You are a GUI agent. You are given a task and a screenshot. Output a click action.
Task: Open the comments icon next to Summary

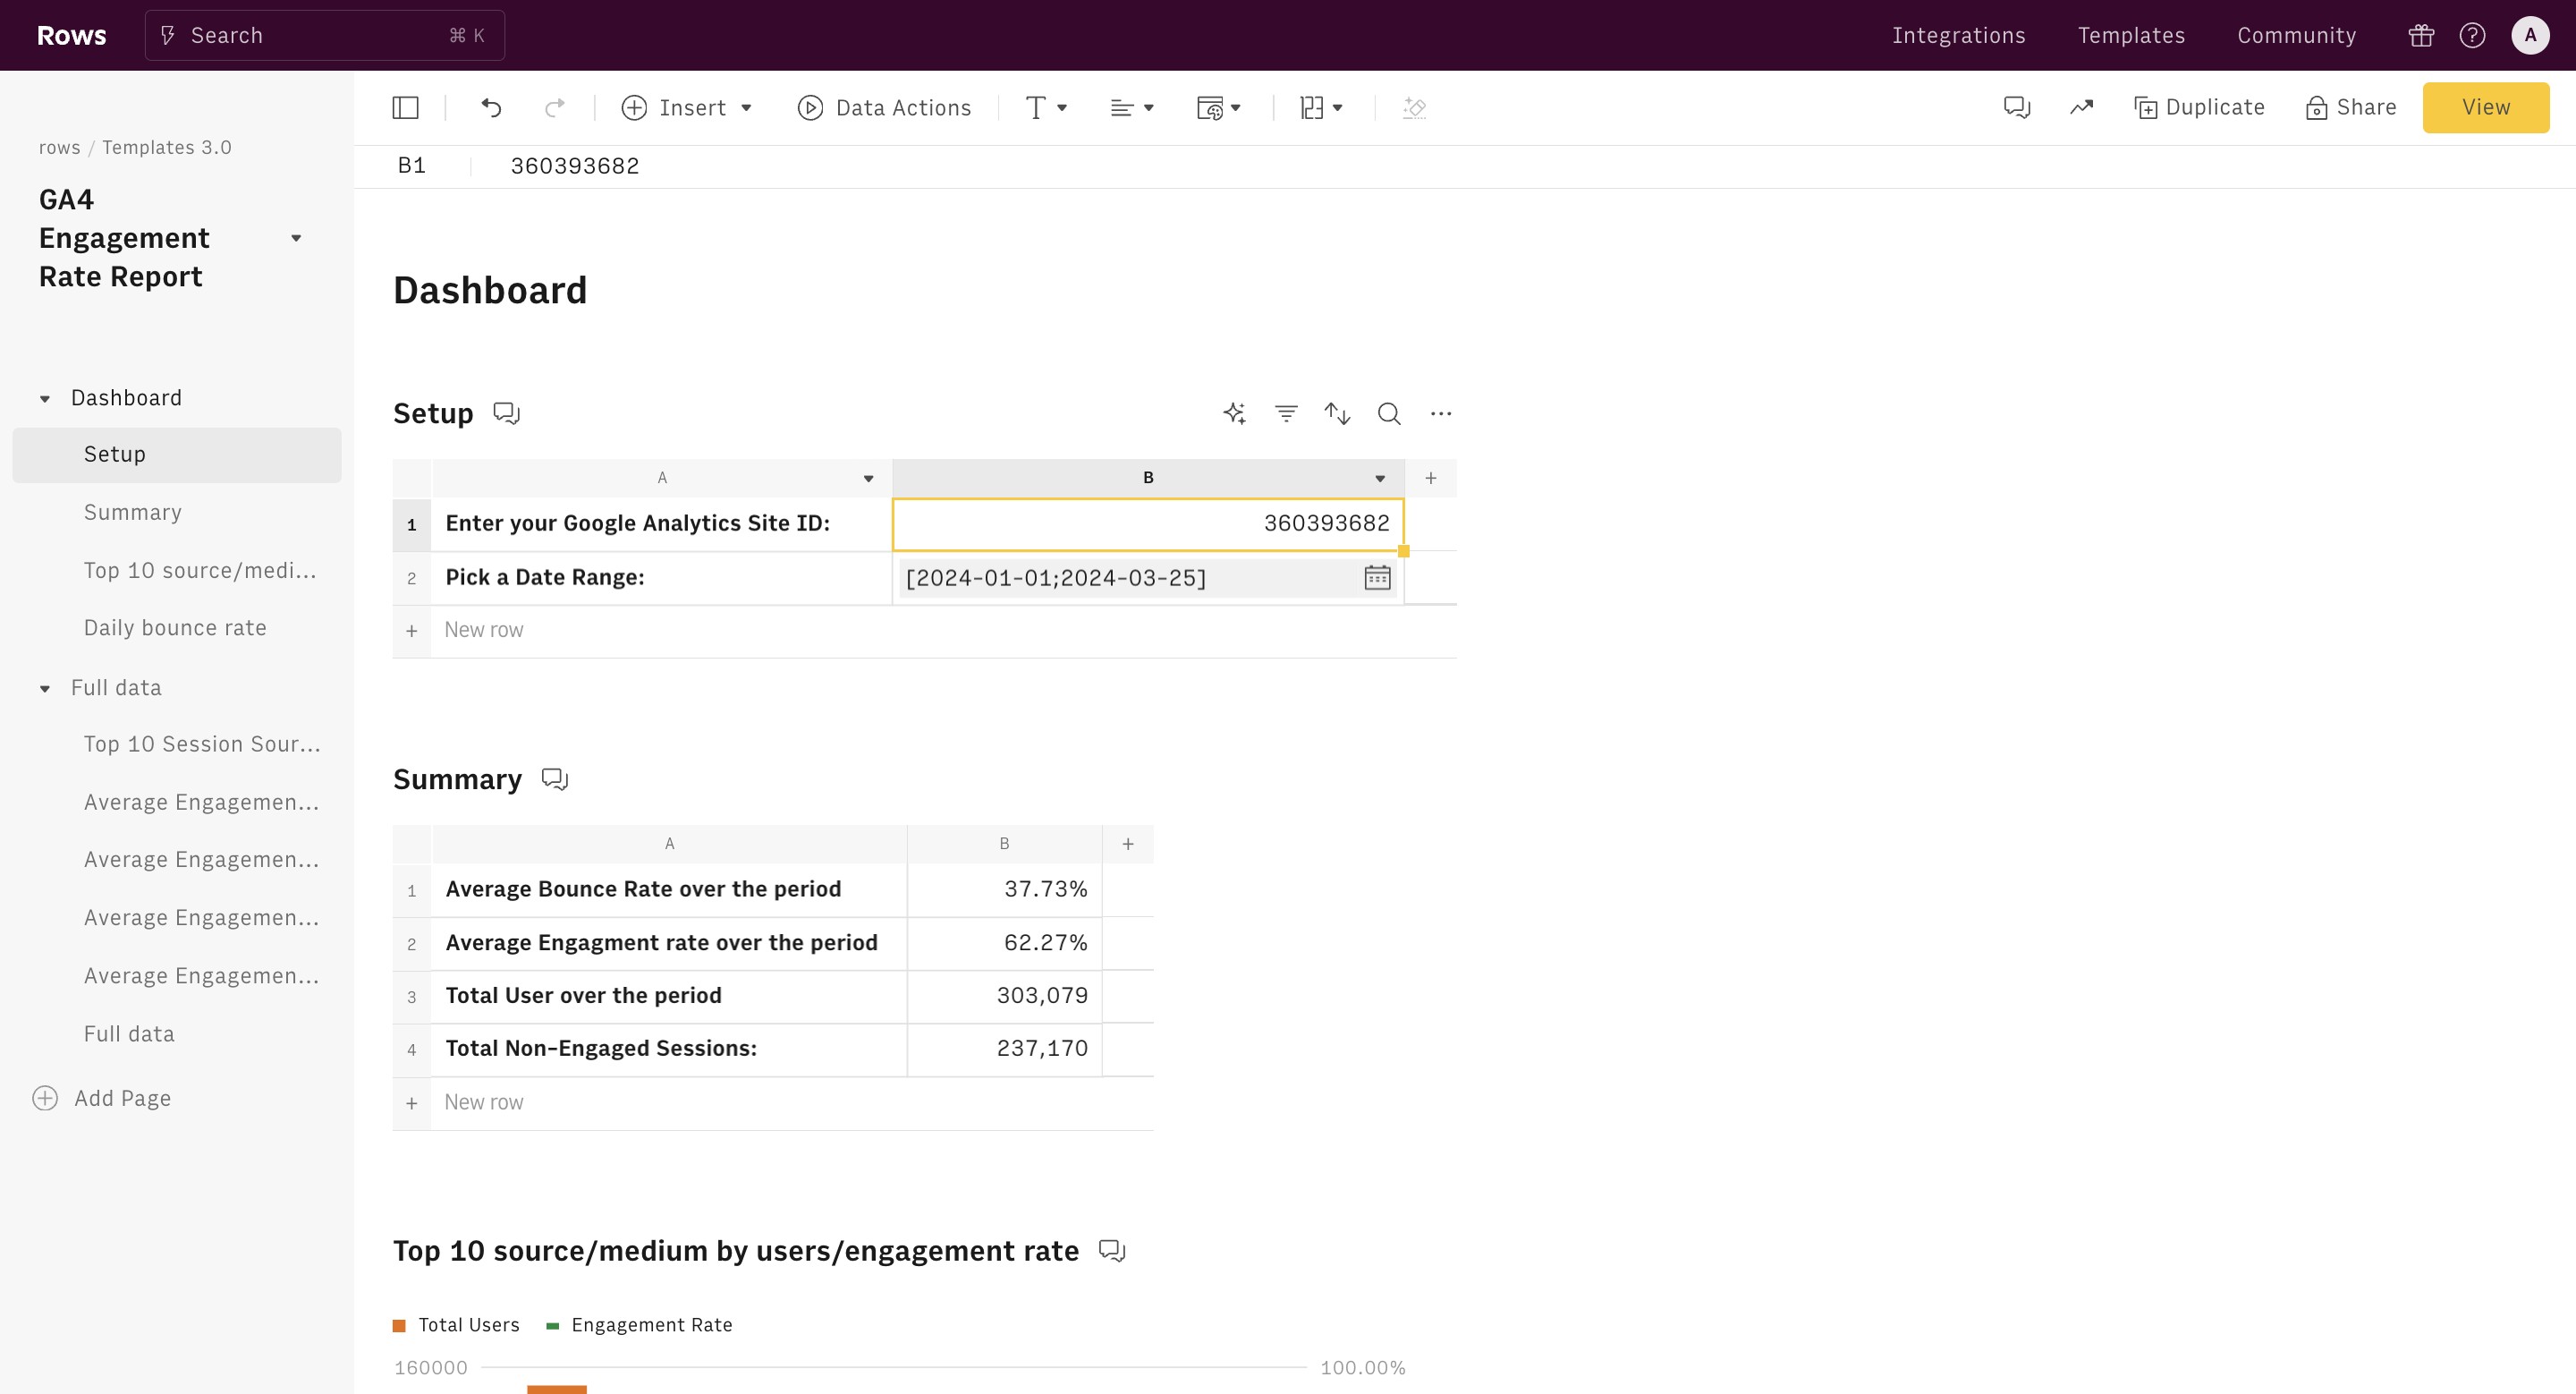[x=555, y=780]
